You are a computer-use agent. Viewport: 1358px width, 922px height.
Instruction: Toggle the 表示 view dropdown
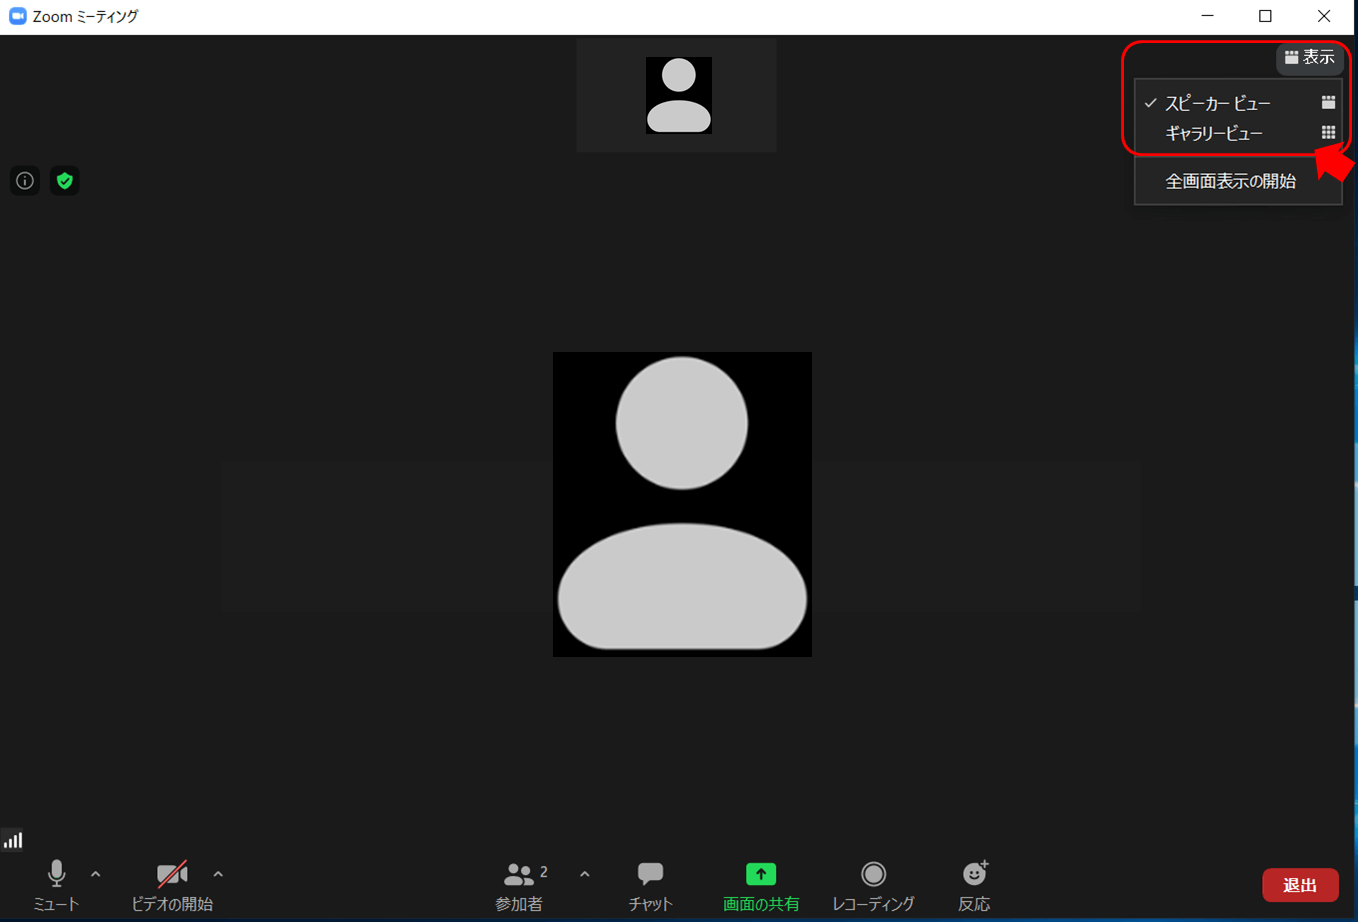click(x=1309, y=58)
